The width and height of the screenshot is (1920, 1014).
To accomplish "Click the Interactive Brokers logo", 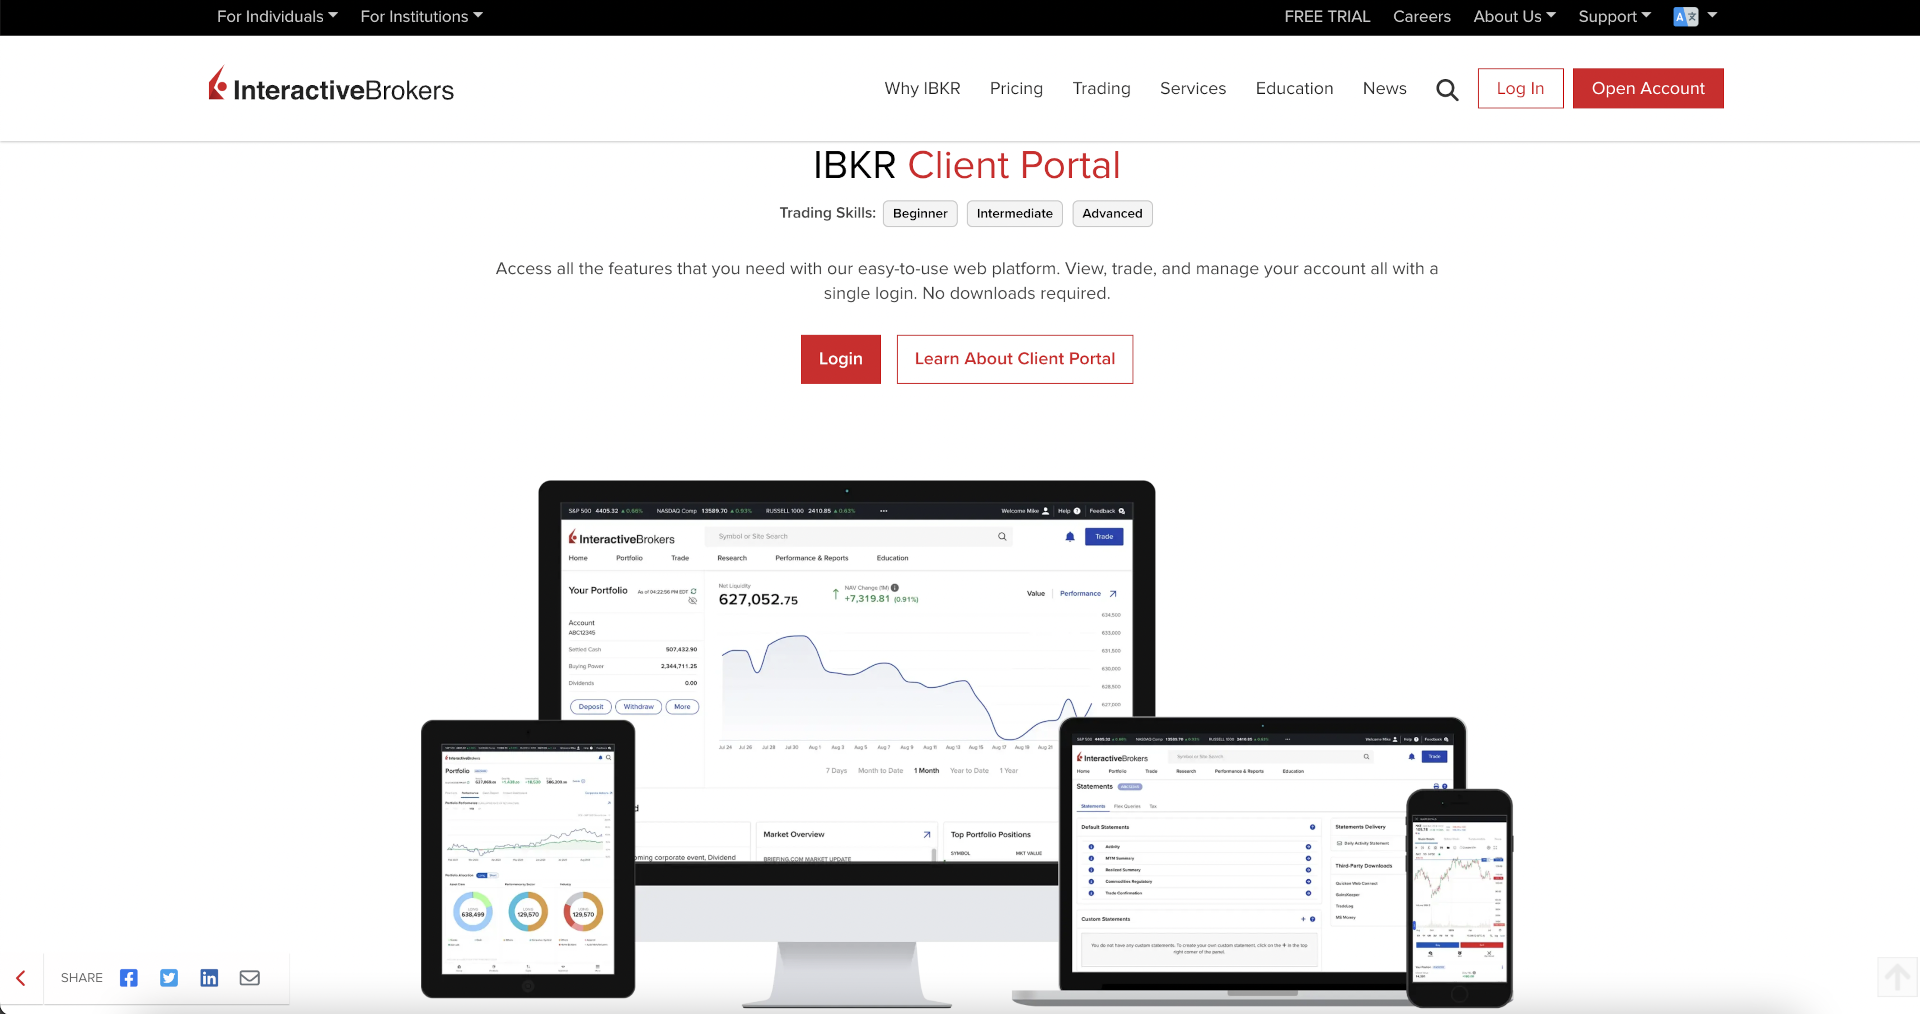I will pyautogui.click(x=331, y=88).
